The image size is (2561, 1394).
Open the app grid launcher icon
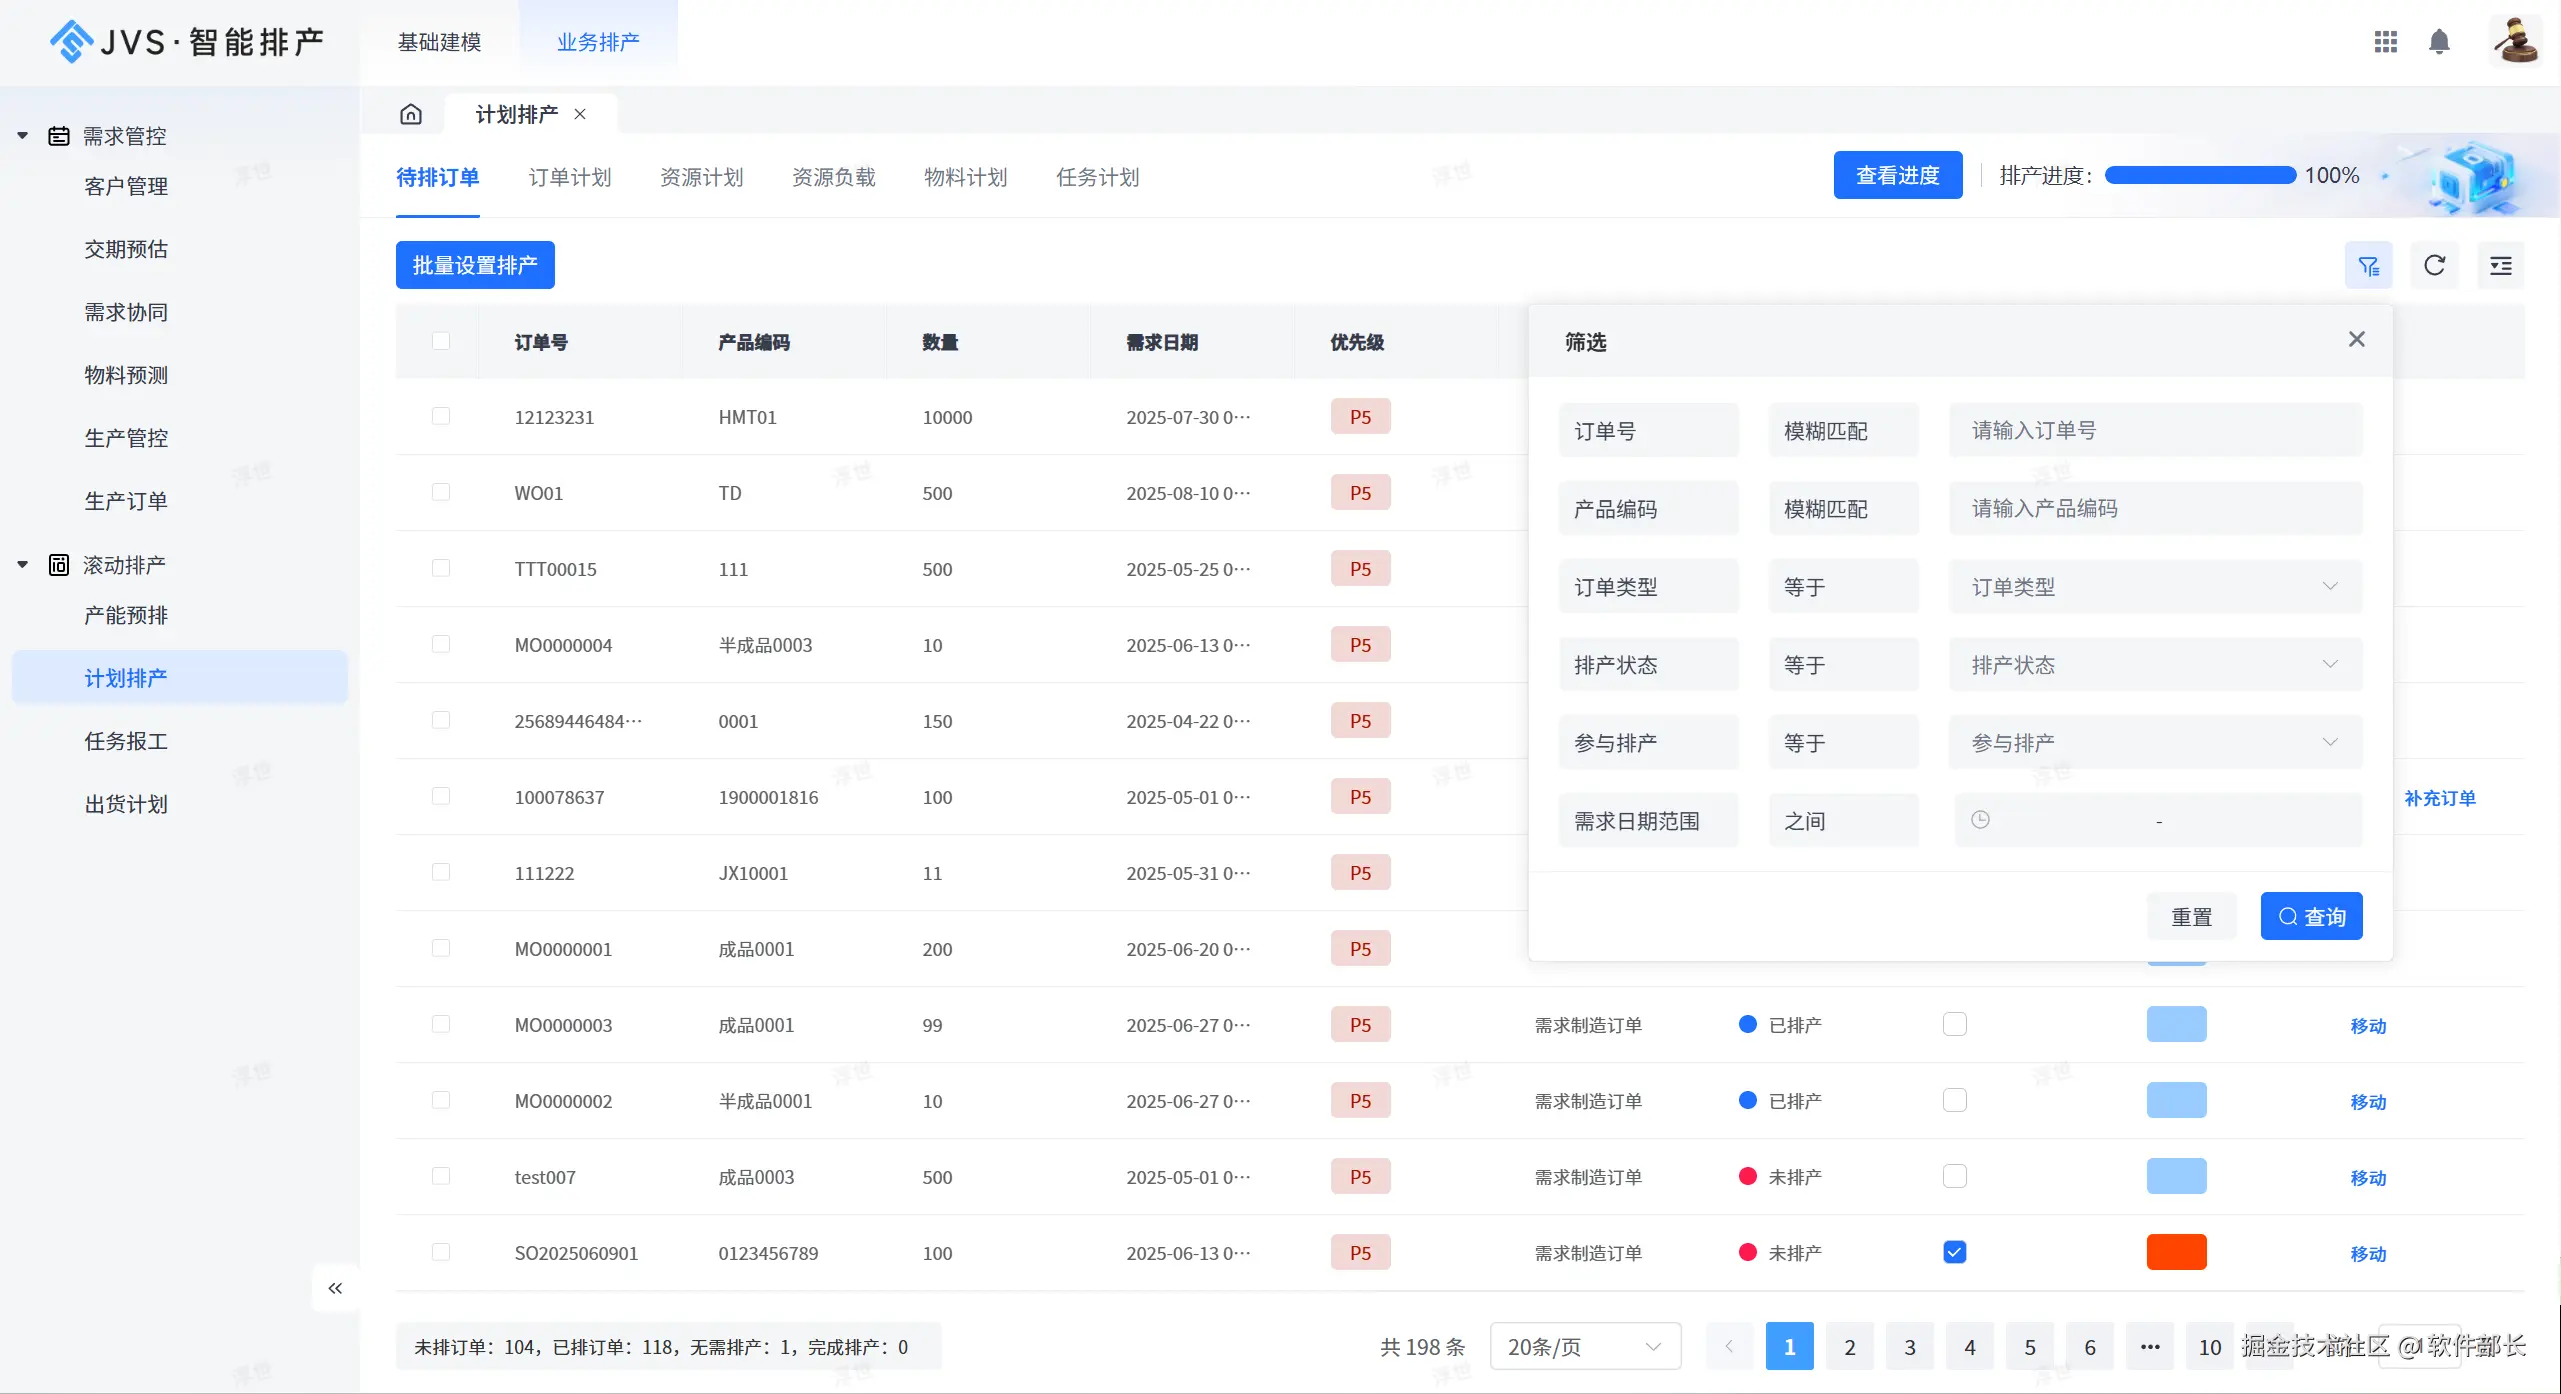coord(2385,42)
